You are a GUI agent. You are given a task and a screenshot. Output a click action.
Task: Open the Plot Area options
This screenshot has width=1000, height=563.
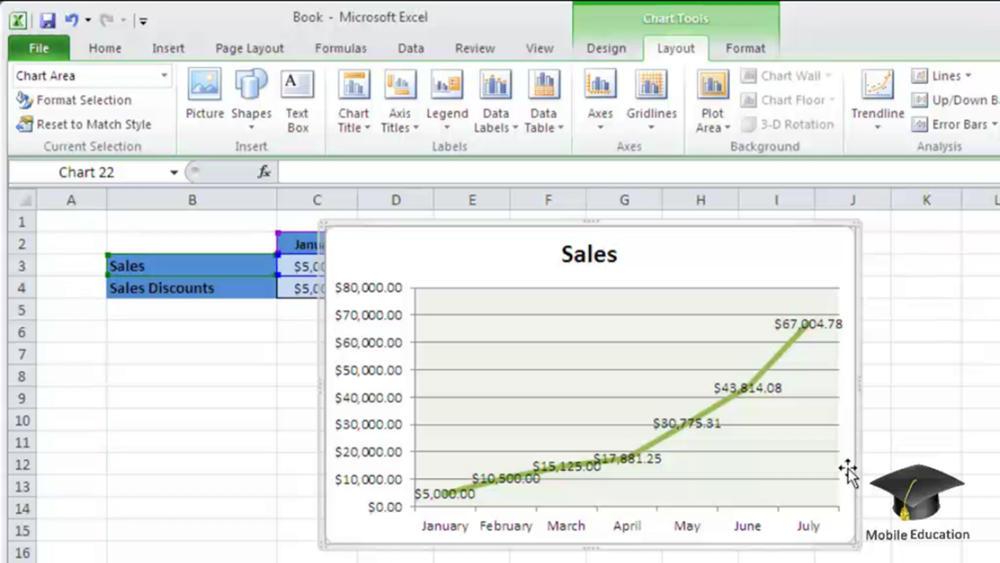click(x=712, y=102)
